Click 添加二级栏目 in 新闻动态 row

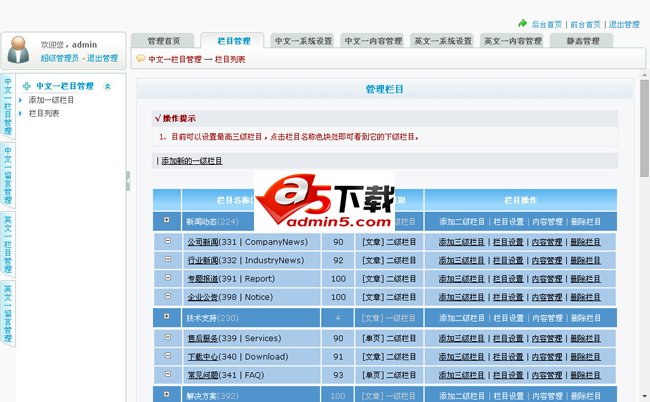[462, 222]
